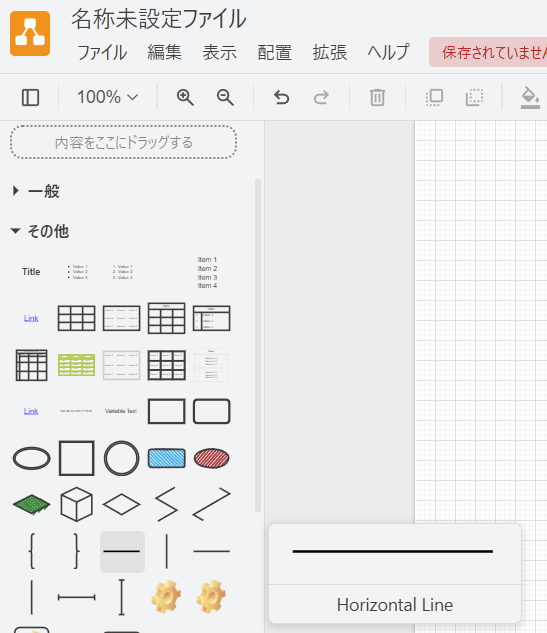Select the right curly bracket shape

76,551
